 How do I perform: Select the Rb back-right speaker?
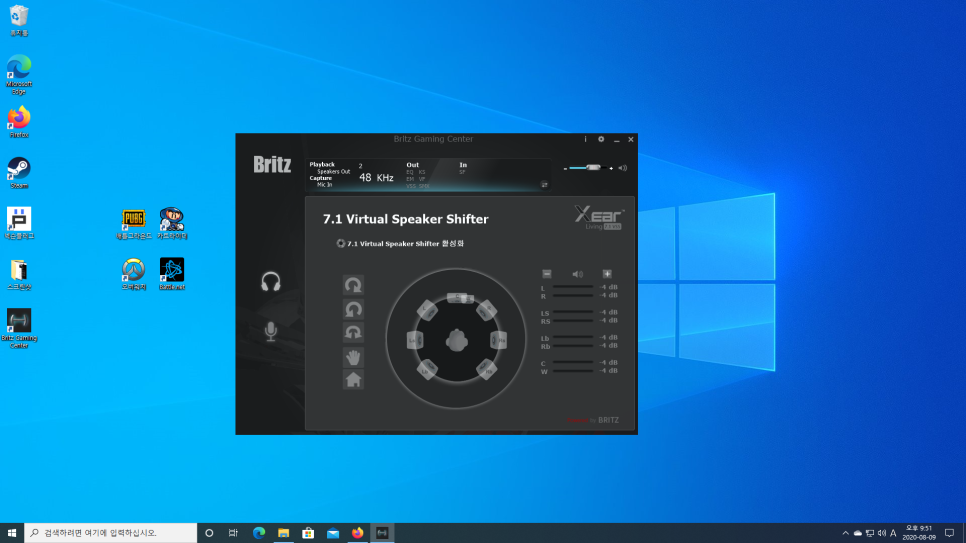pos(486,369)
